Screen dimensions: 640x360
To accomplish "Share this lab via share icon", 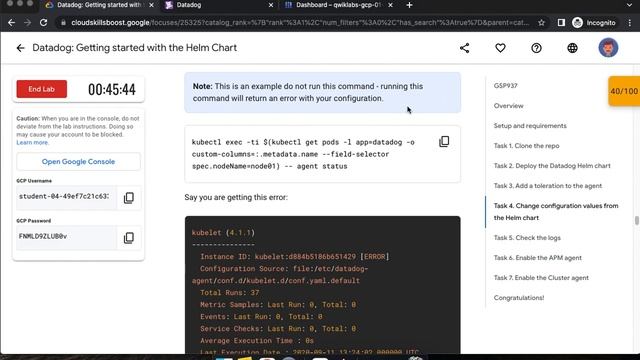I will 464,48.
